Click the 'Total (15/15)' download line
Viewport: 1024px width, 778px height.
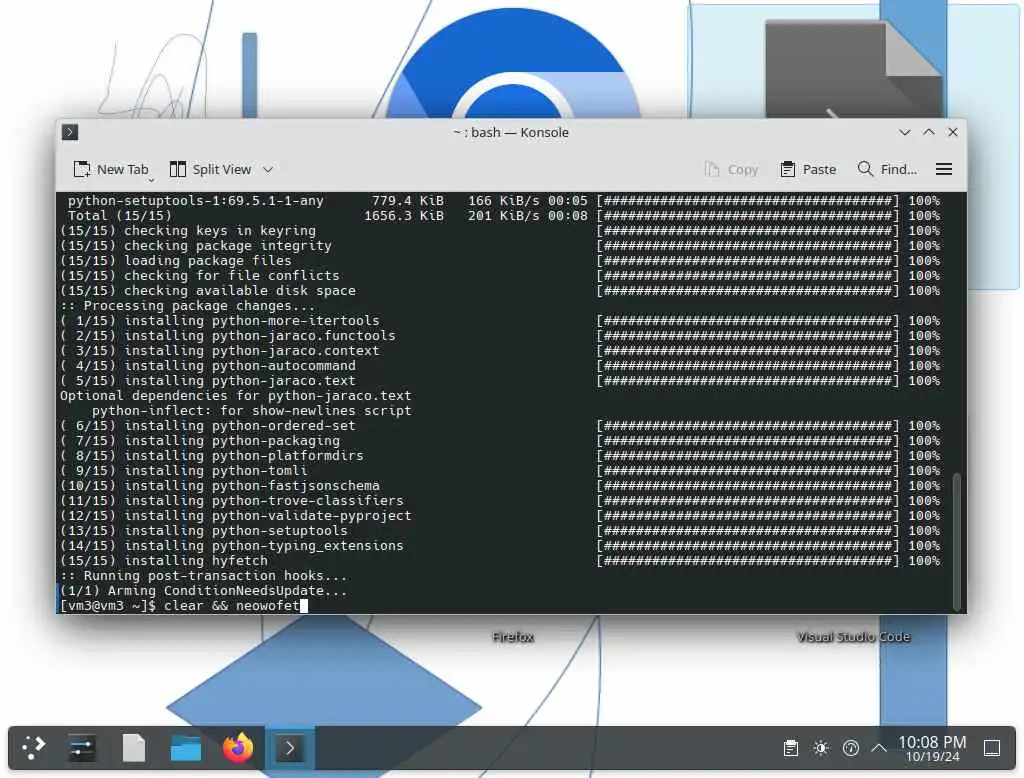coord(500,216)
